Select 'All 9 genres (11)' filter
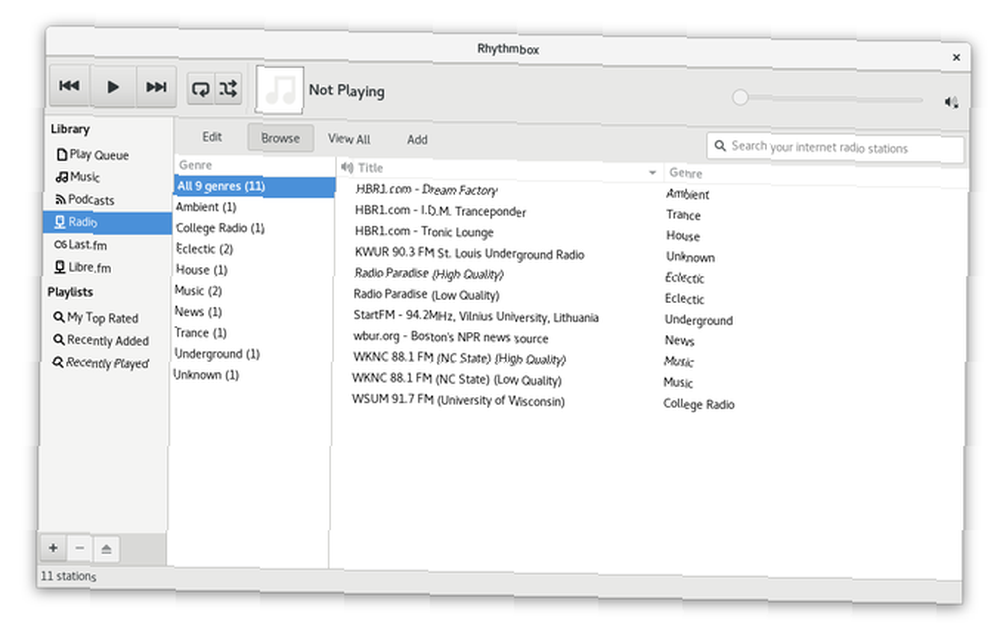Screen dimensions: 1000x635 [254, 186]
